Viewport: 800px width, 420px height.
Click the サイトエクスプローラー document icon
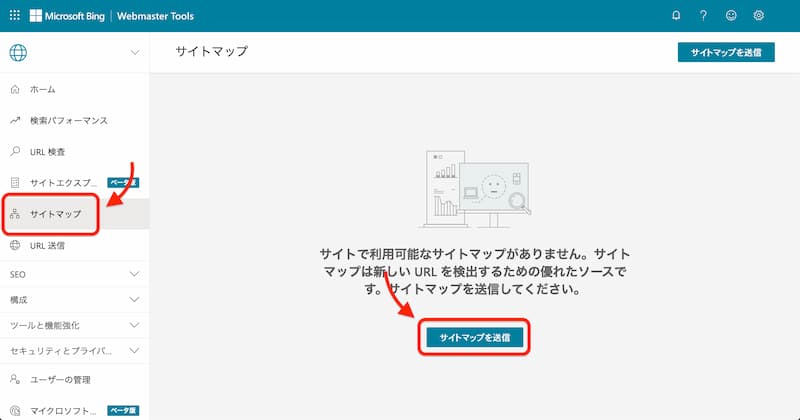coord(15,183)
